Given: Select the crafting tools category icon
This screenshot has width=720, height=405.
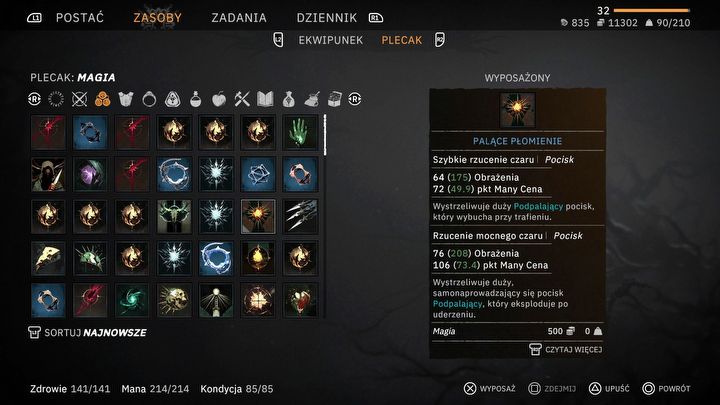Looking at the screenshot, I should click(242, 99).
